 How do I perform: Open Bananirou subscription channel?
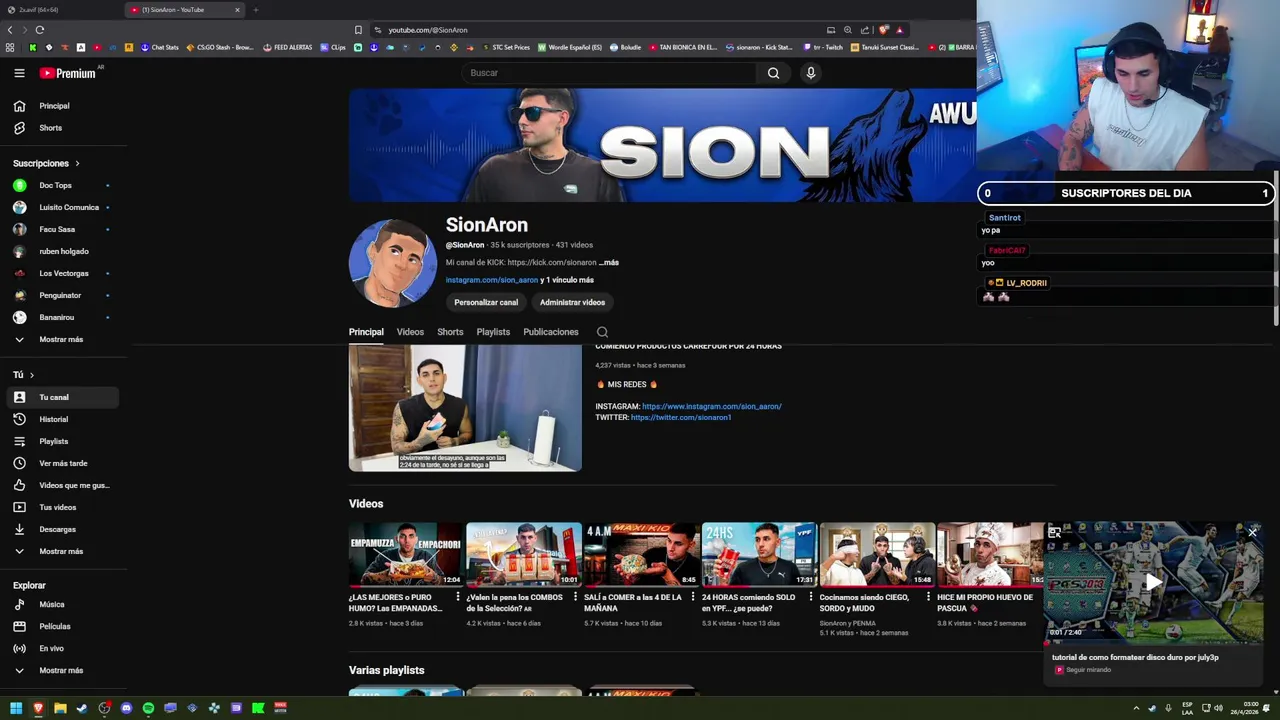(x=63, y=317)
